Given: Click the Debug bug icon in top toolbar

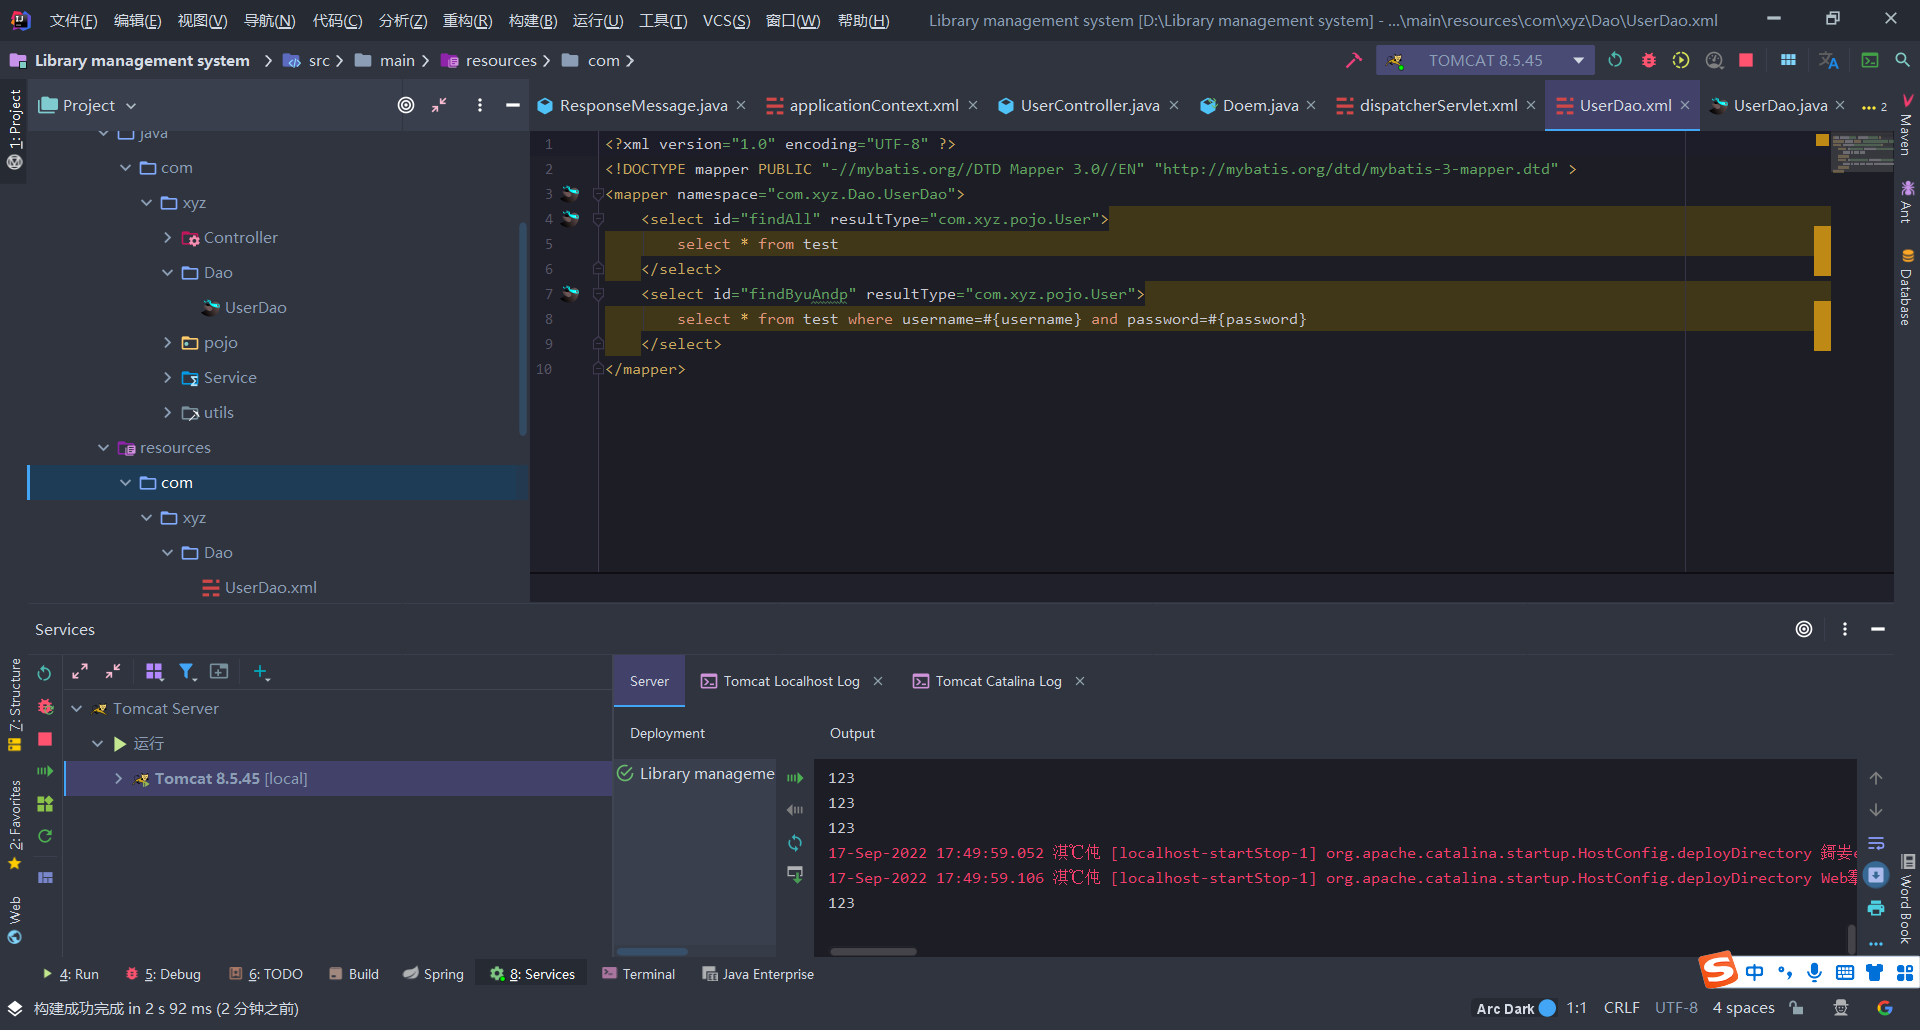Looking at the screenshot, I should click(x=1649, y=61).
